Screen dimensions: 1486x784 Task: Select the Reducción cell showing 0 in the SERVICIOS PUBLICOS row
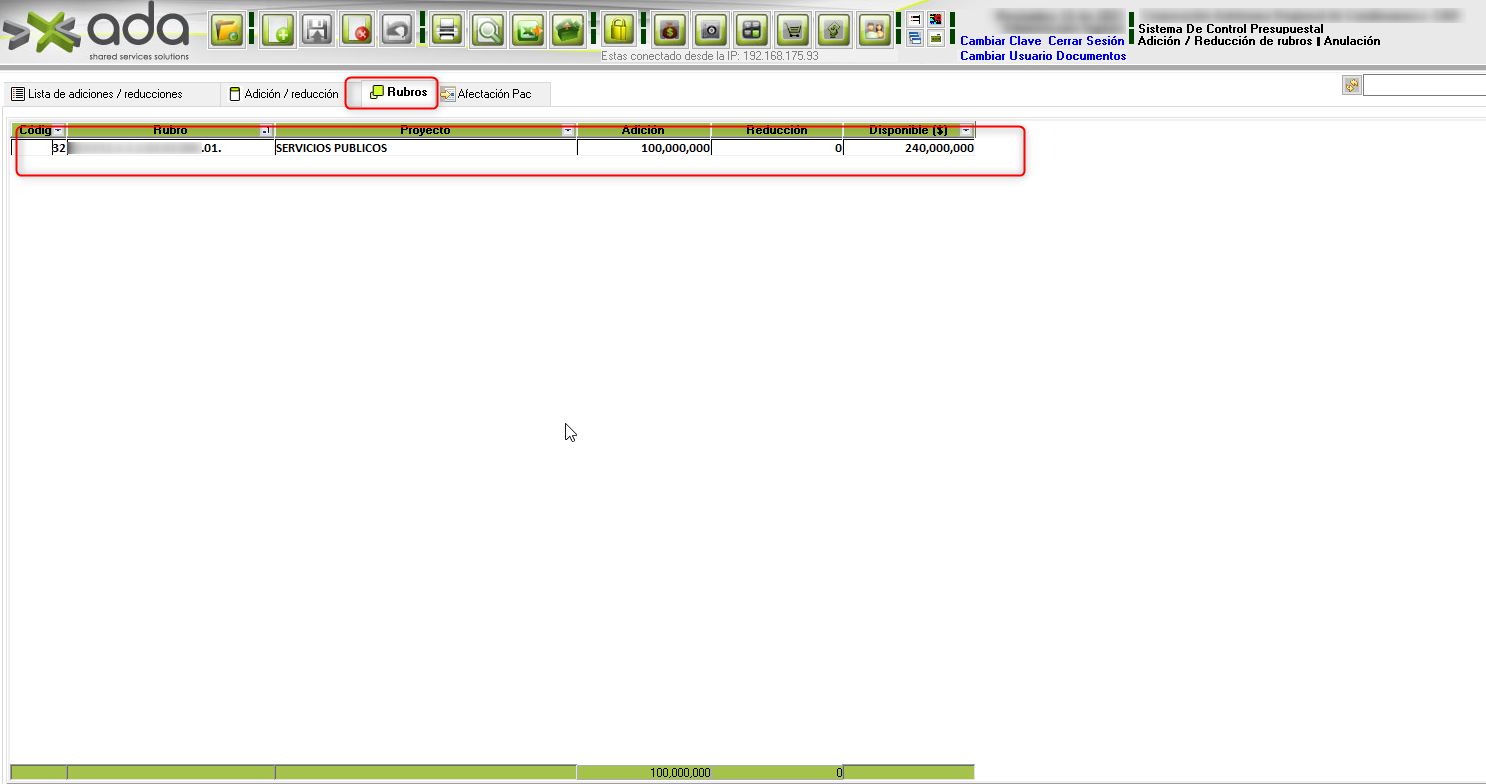pos(777,148)
